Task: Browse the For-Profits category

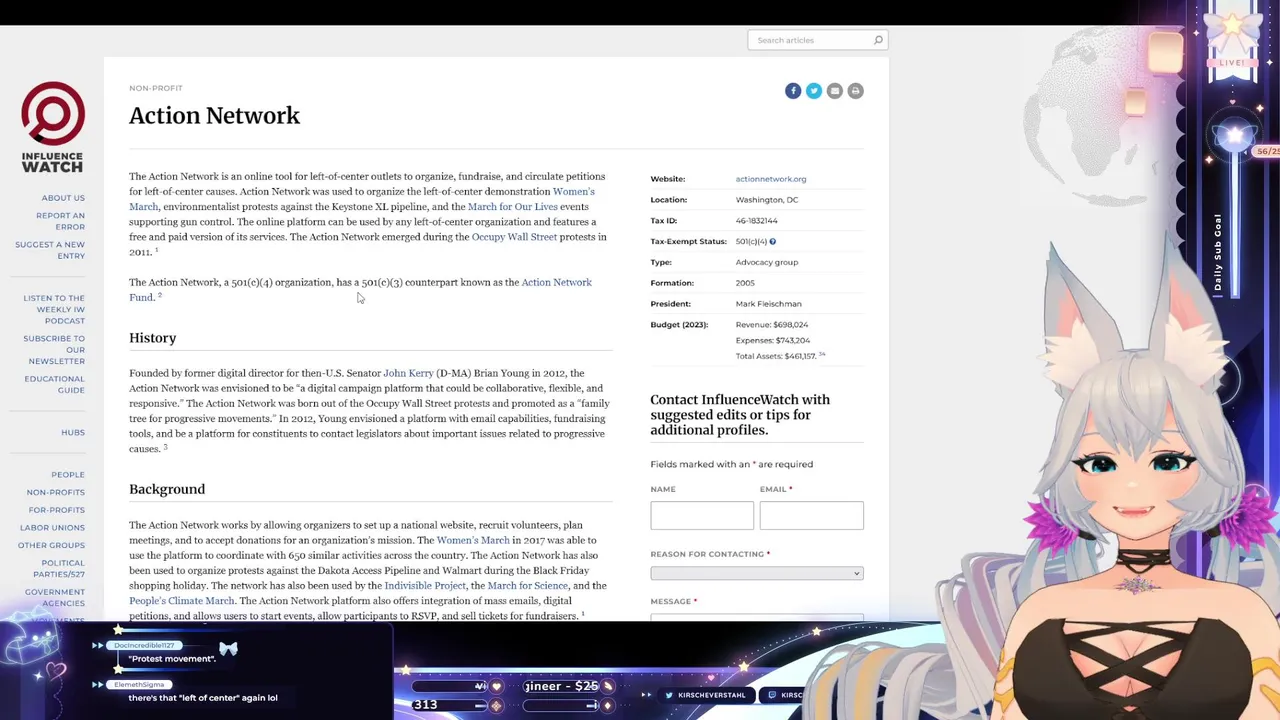Action: [x=57, y=510]
